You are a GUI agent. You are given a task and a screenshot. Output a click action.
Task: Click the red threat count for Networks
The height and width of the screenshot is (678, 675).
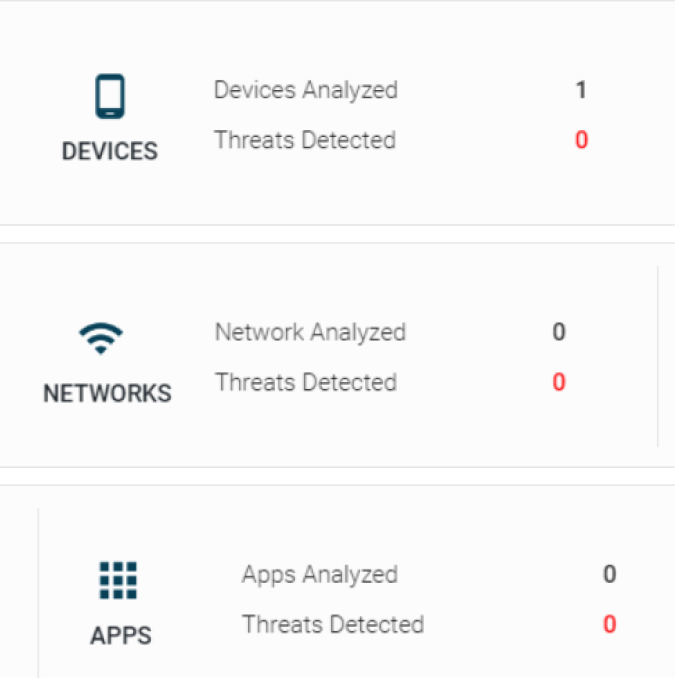(559, 382)
